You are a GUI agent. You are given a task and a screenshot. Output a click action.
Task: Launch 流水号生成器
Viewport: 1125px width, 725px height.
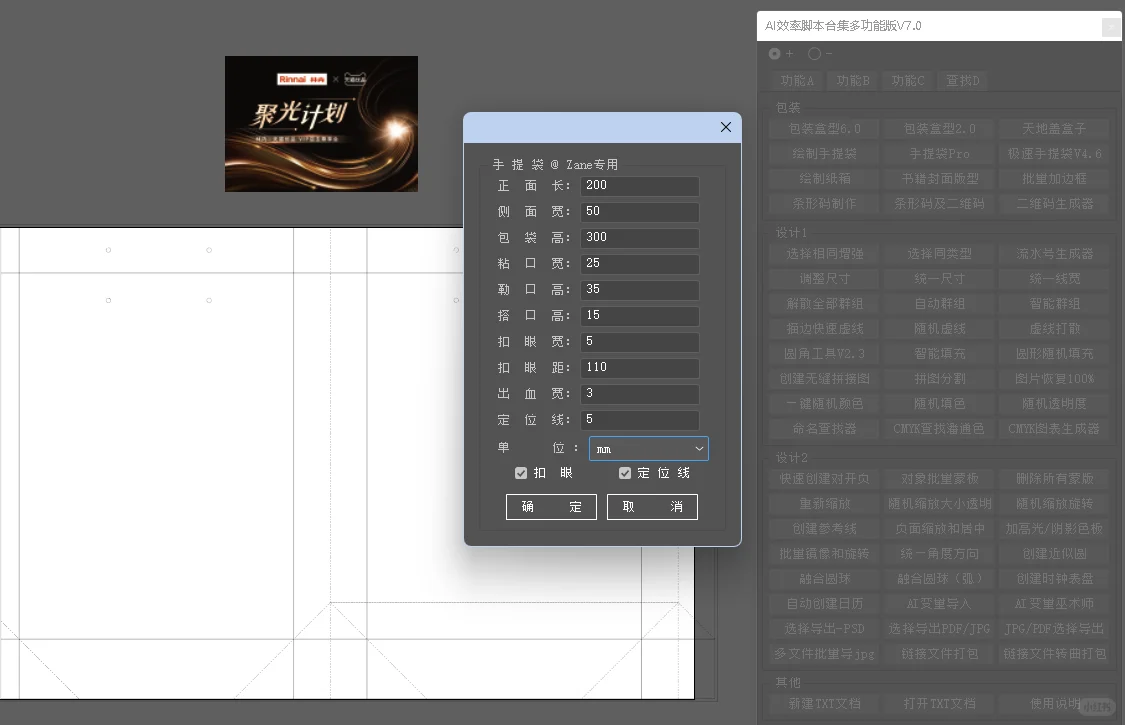(1054, 253)
